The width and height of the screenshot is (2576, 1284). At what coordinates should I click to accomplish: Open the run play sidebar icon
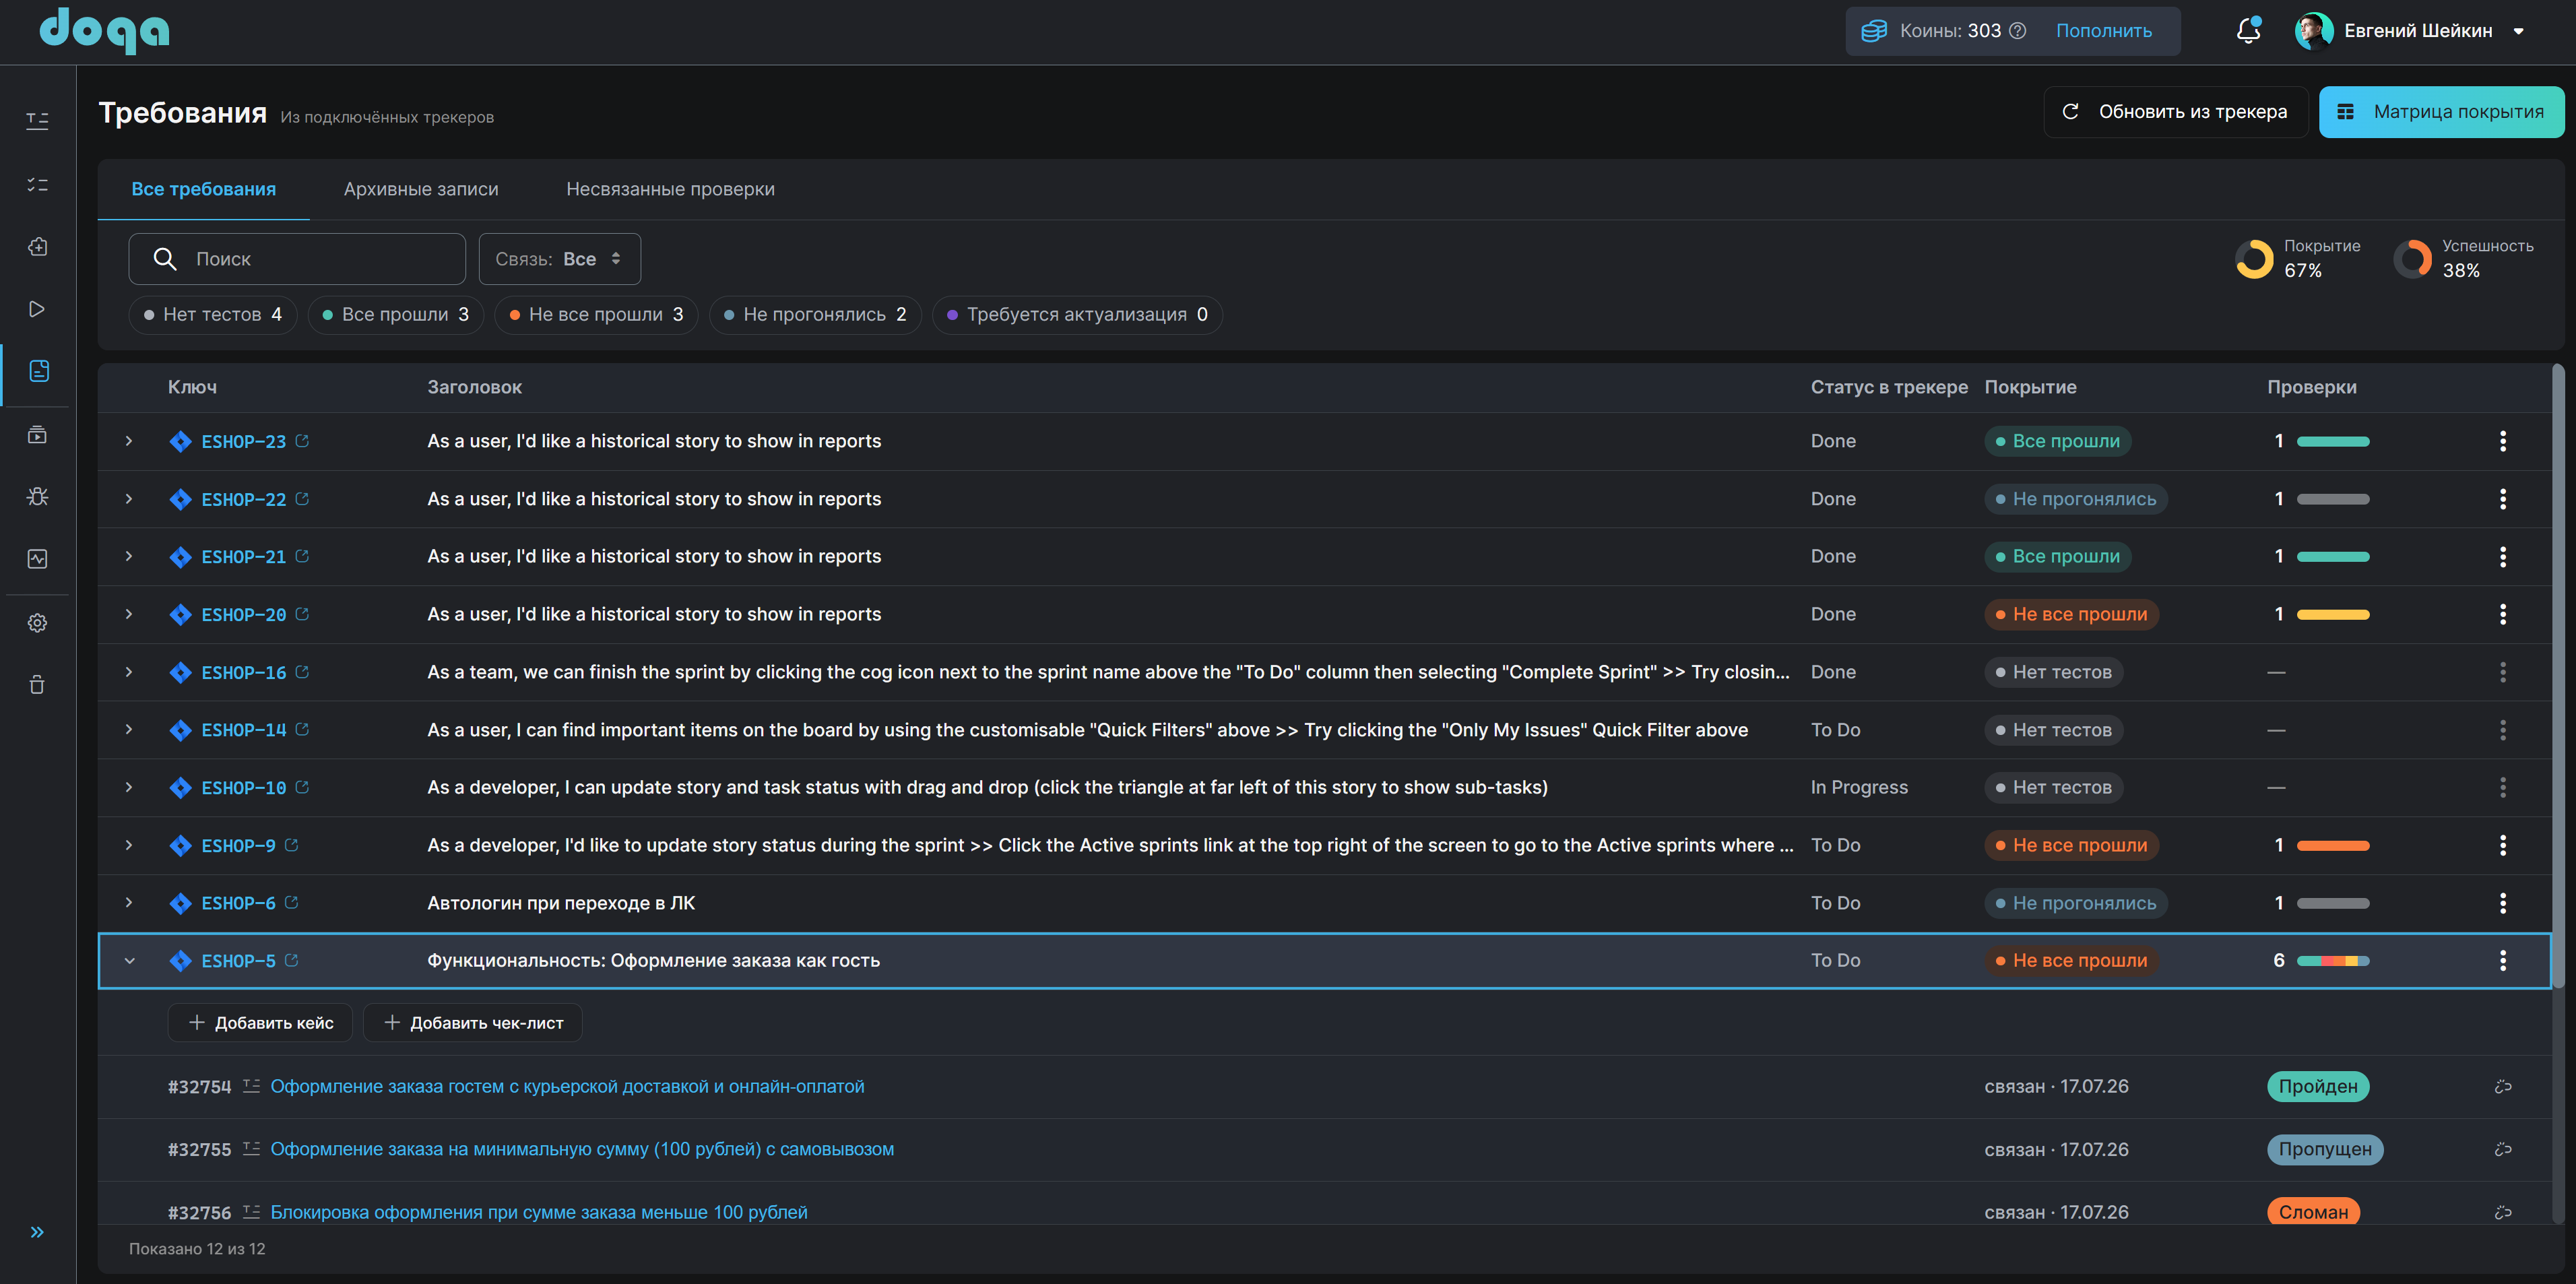click(x=37, y=309)
